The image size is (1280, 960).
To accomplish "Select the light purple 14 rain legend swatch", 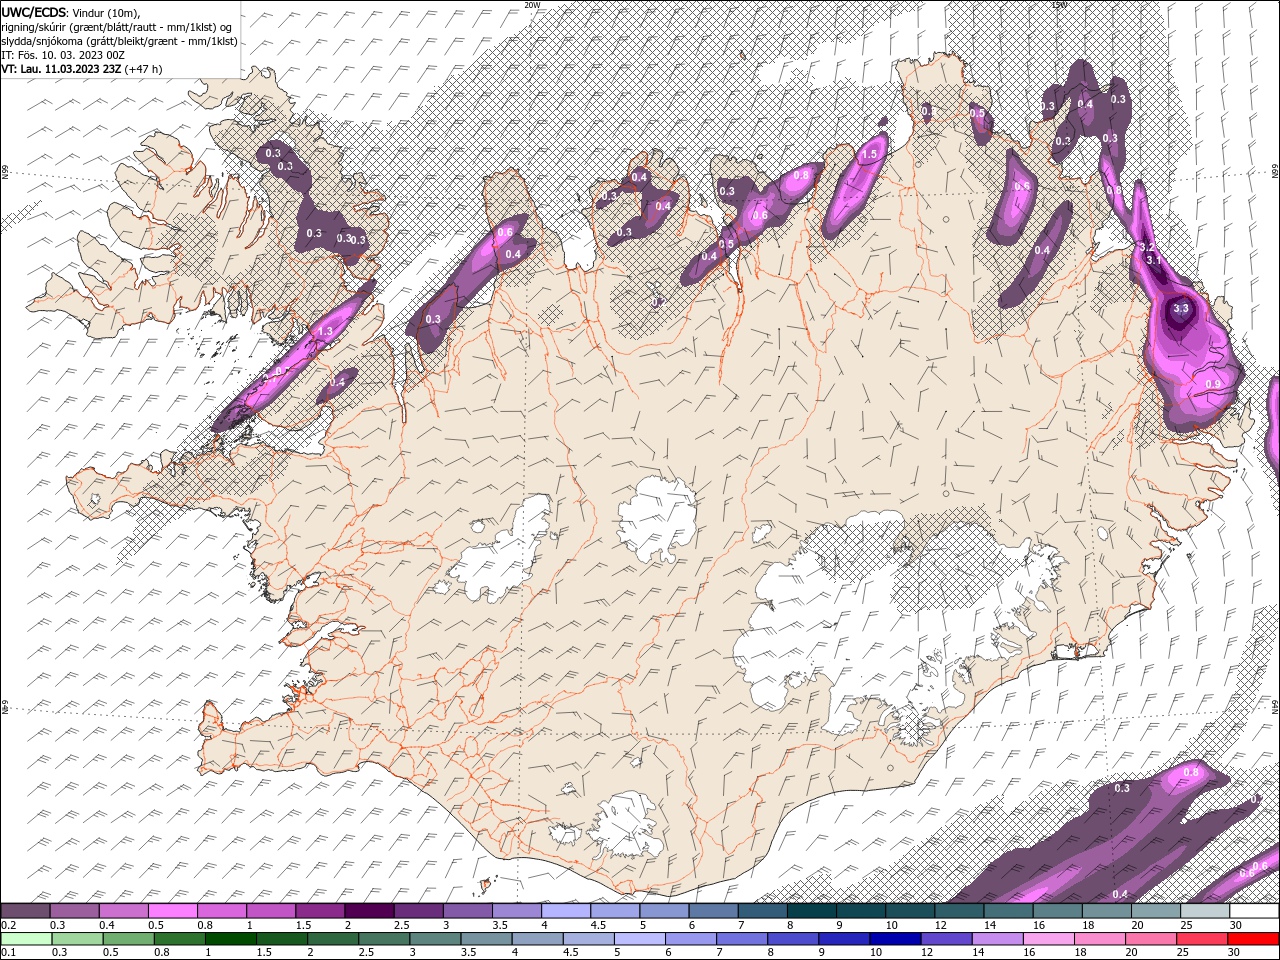I will tap(998, 939).
